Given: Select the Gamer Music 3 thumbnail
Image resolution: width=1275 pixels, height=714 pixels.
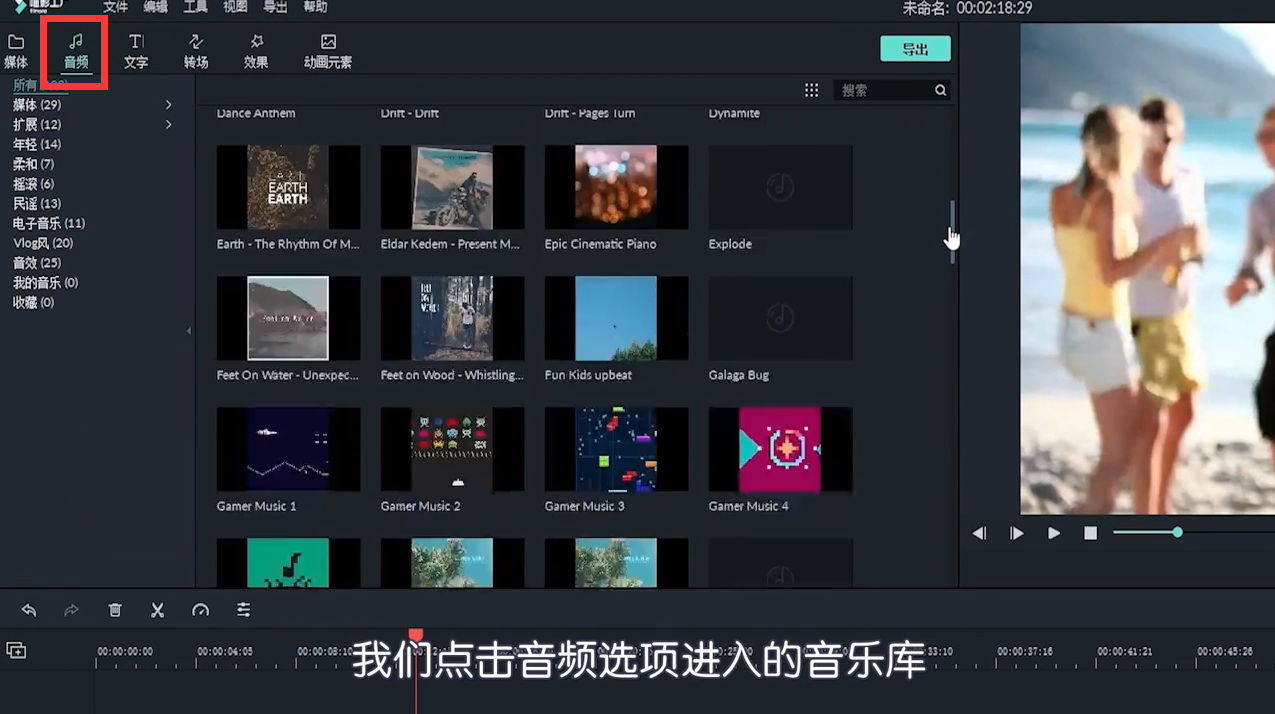Looking at the screenshot, I should tap(616, 449).
